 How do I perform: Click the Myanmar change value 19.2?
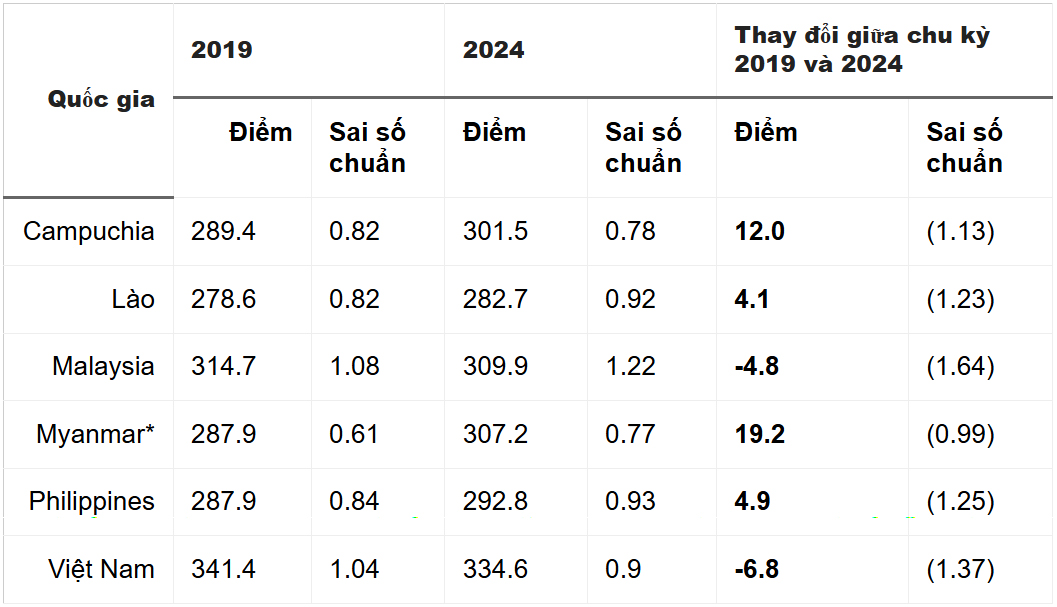tap(759, 435)
